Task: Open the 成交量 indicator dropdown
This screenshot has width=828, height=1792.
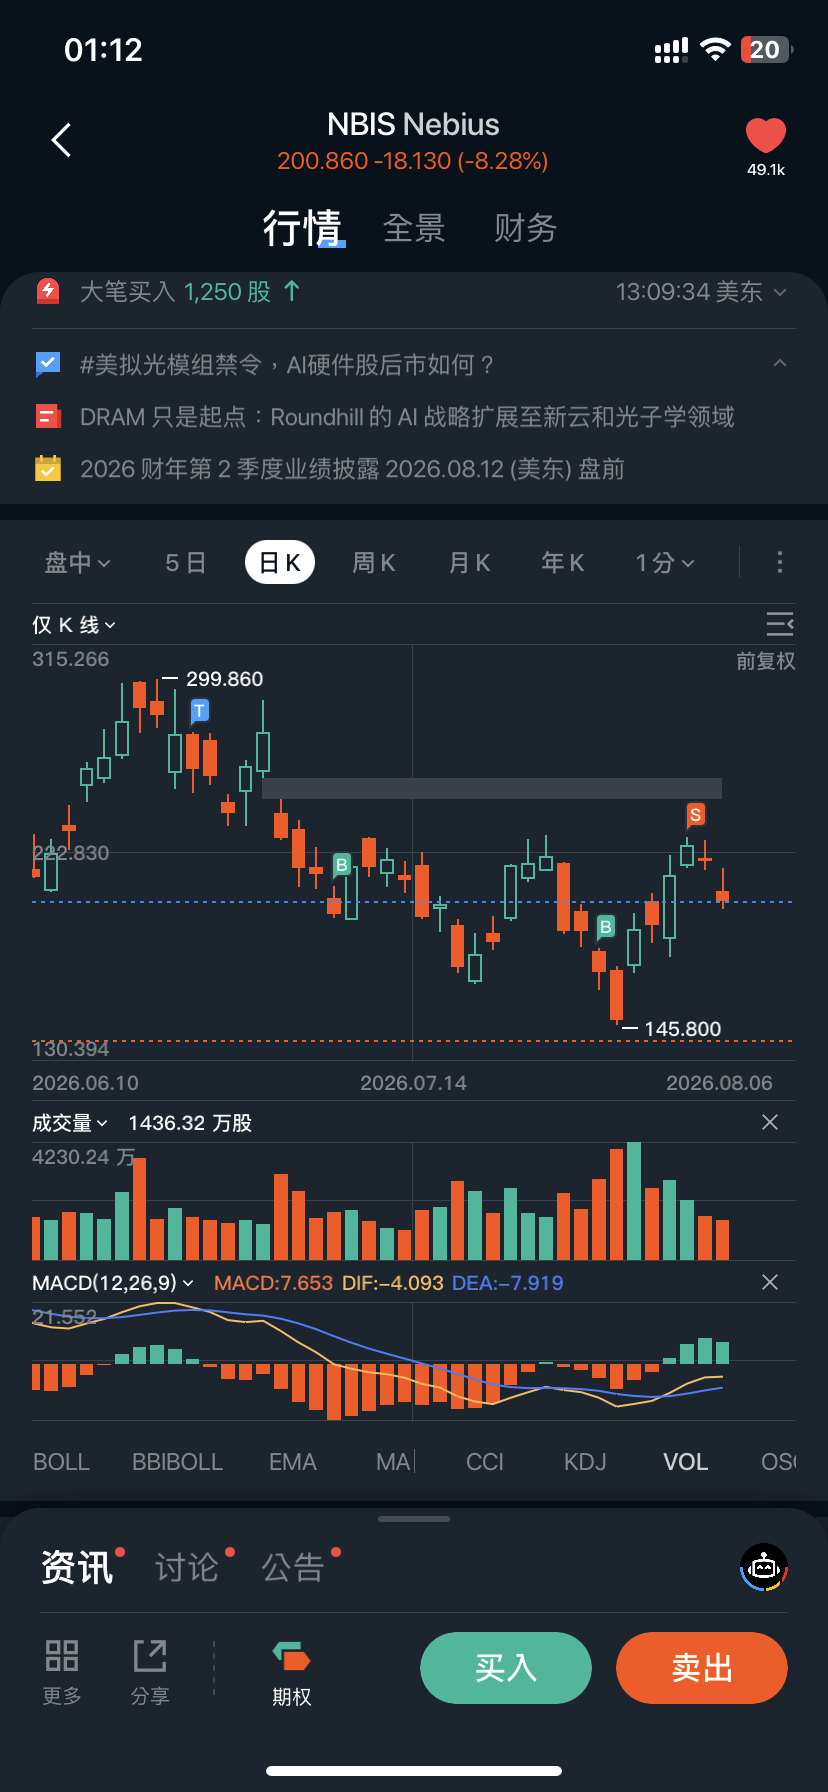Action: point(70,1123)
